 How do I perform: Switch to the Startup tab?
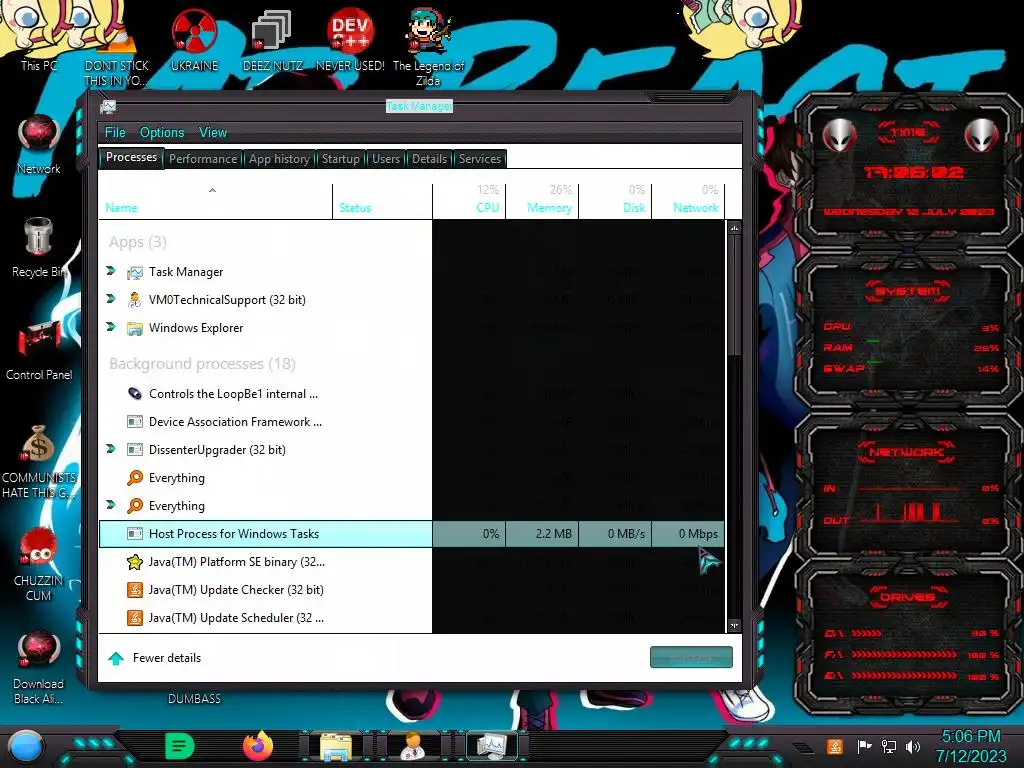[340, 159]
